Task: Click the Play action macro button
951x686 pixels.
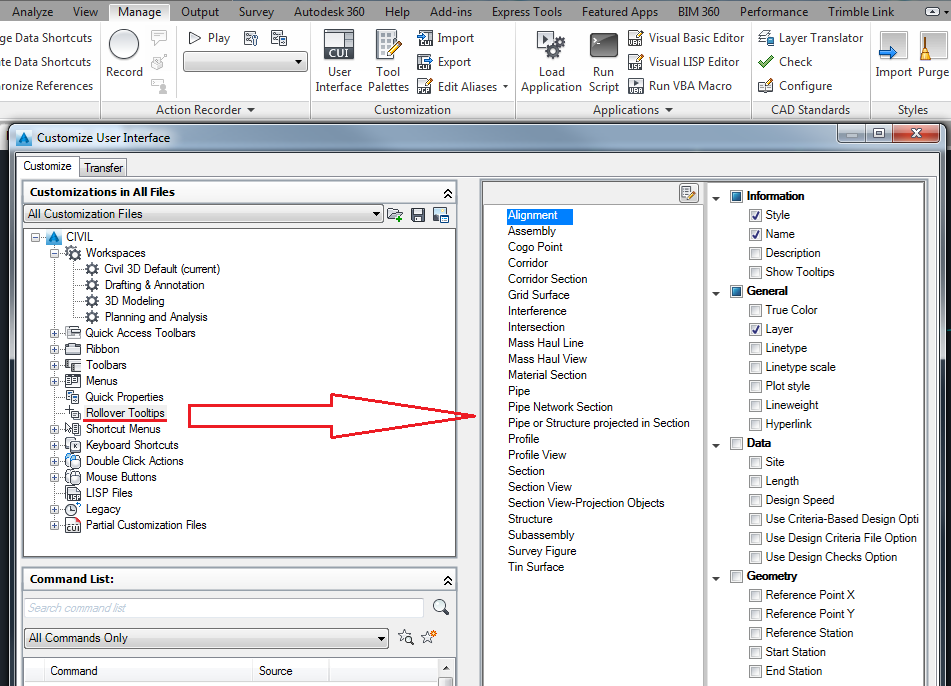Action: [x=209, y=38]
